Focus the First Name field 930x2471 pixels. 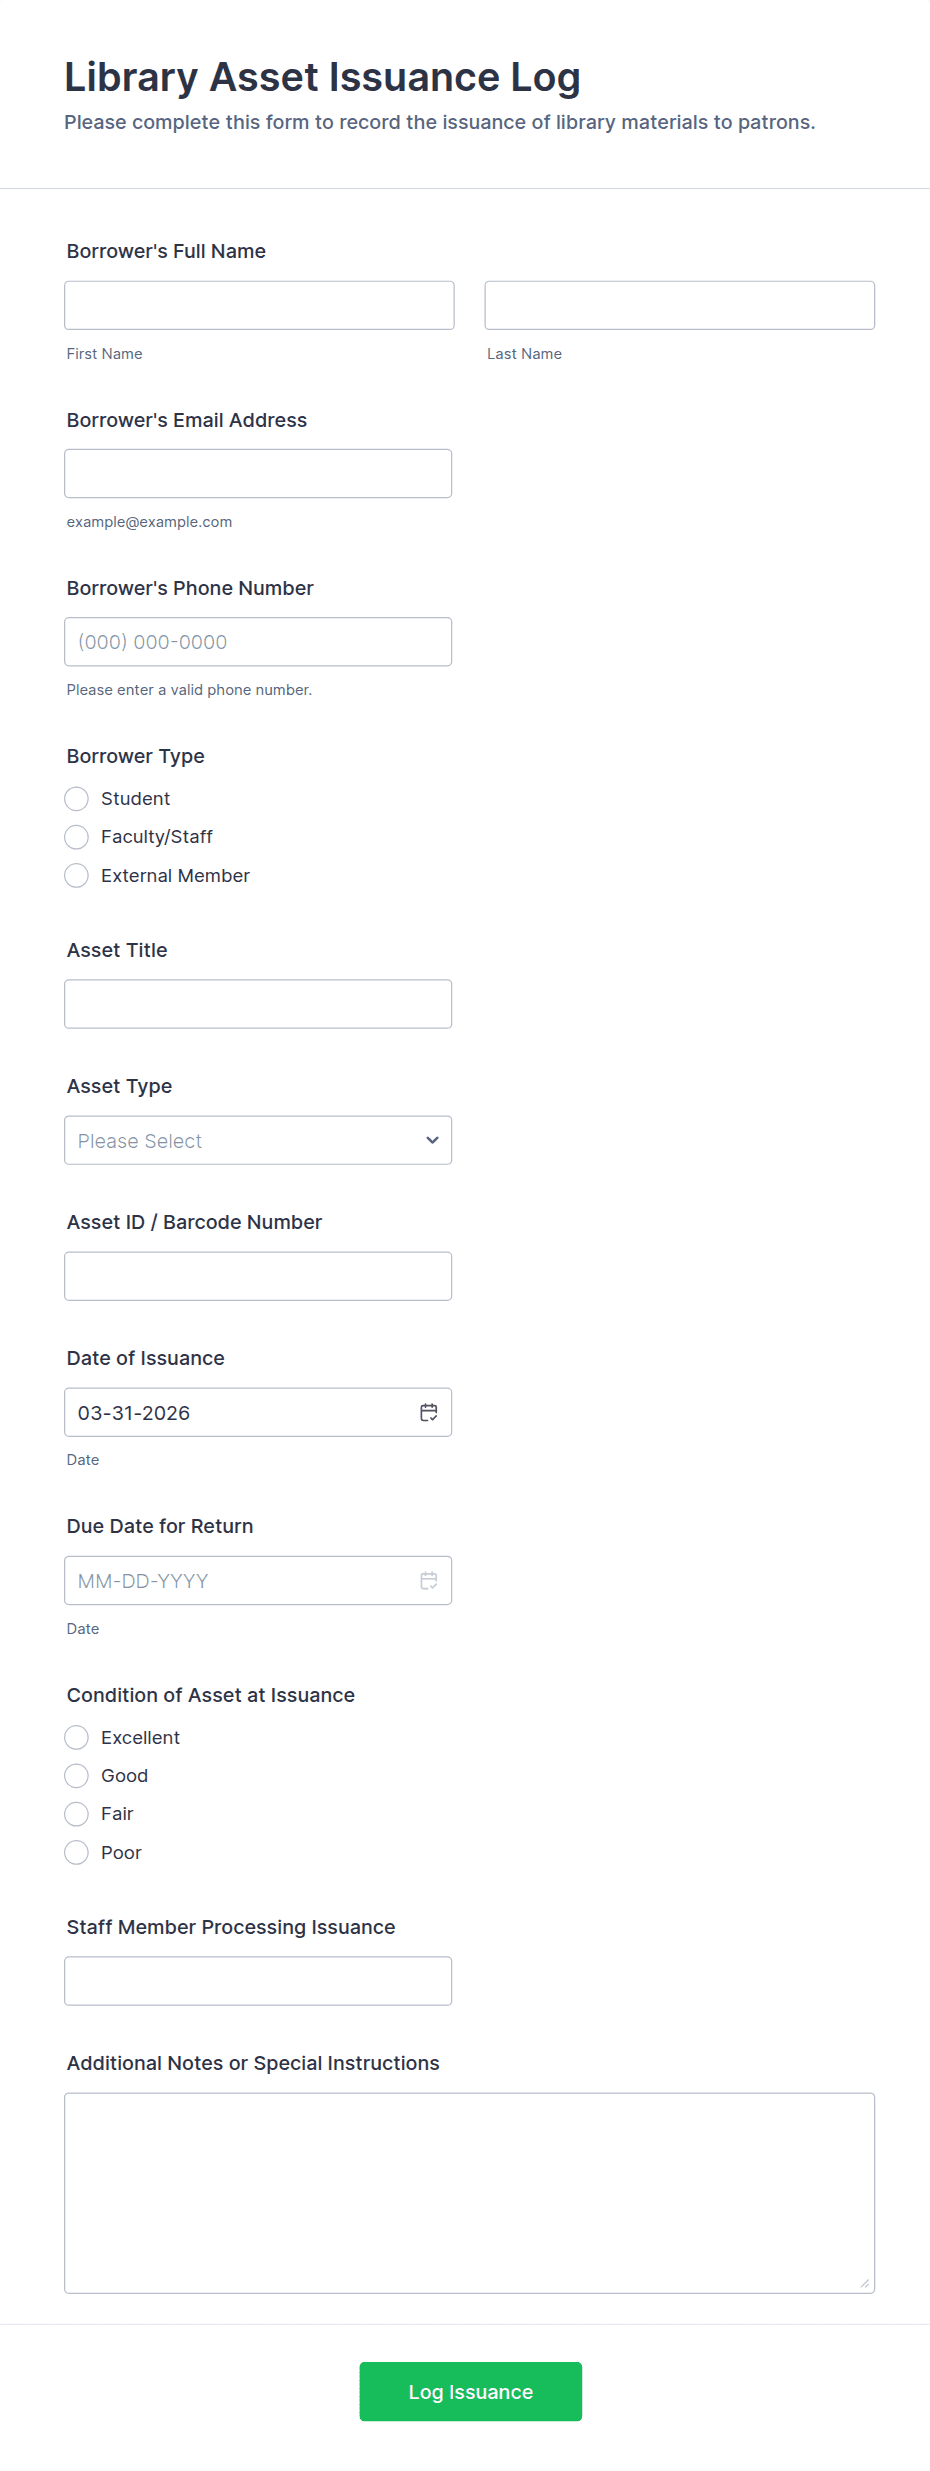(x=259, y=305)
